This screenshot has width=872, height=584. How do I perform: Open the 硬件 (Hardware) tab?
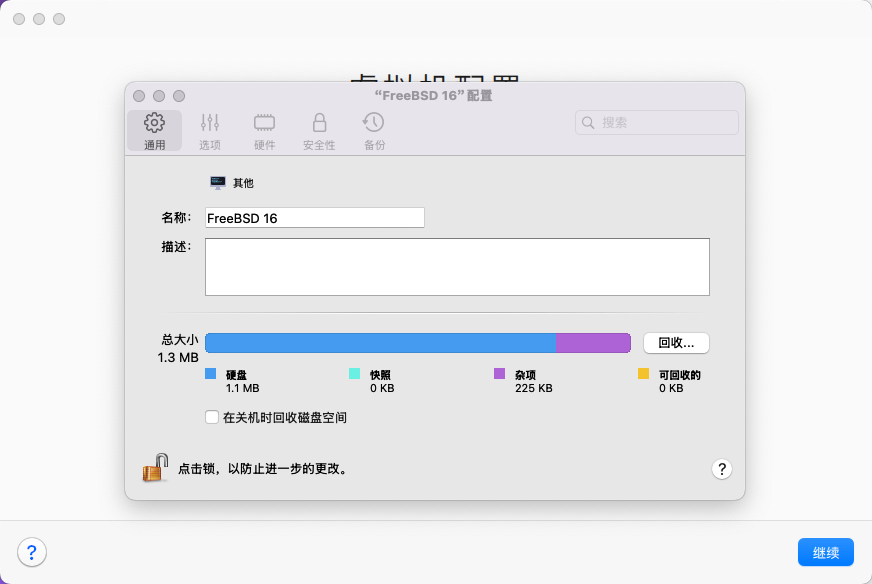pos(264,131)
